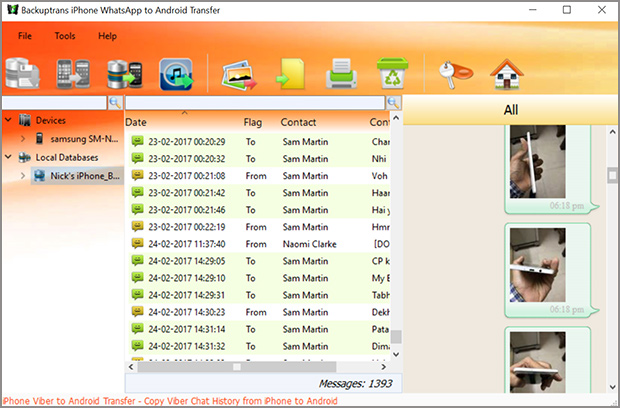Click the green printer toolbar icon
The image size is (620, 408).
pos(342,74)
